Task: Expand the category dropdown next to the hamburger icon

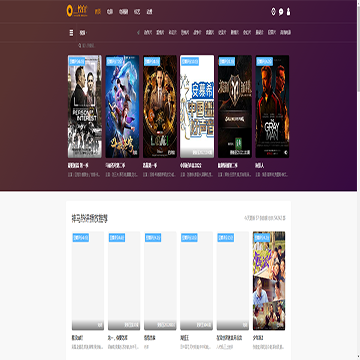Action: 83,33
